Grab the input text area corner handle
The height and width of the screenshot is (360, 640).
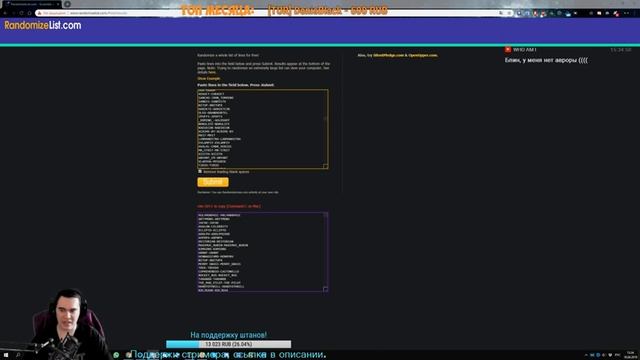326,166
